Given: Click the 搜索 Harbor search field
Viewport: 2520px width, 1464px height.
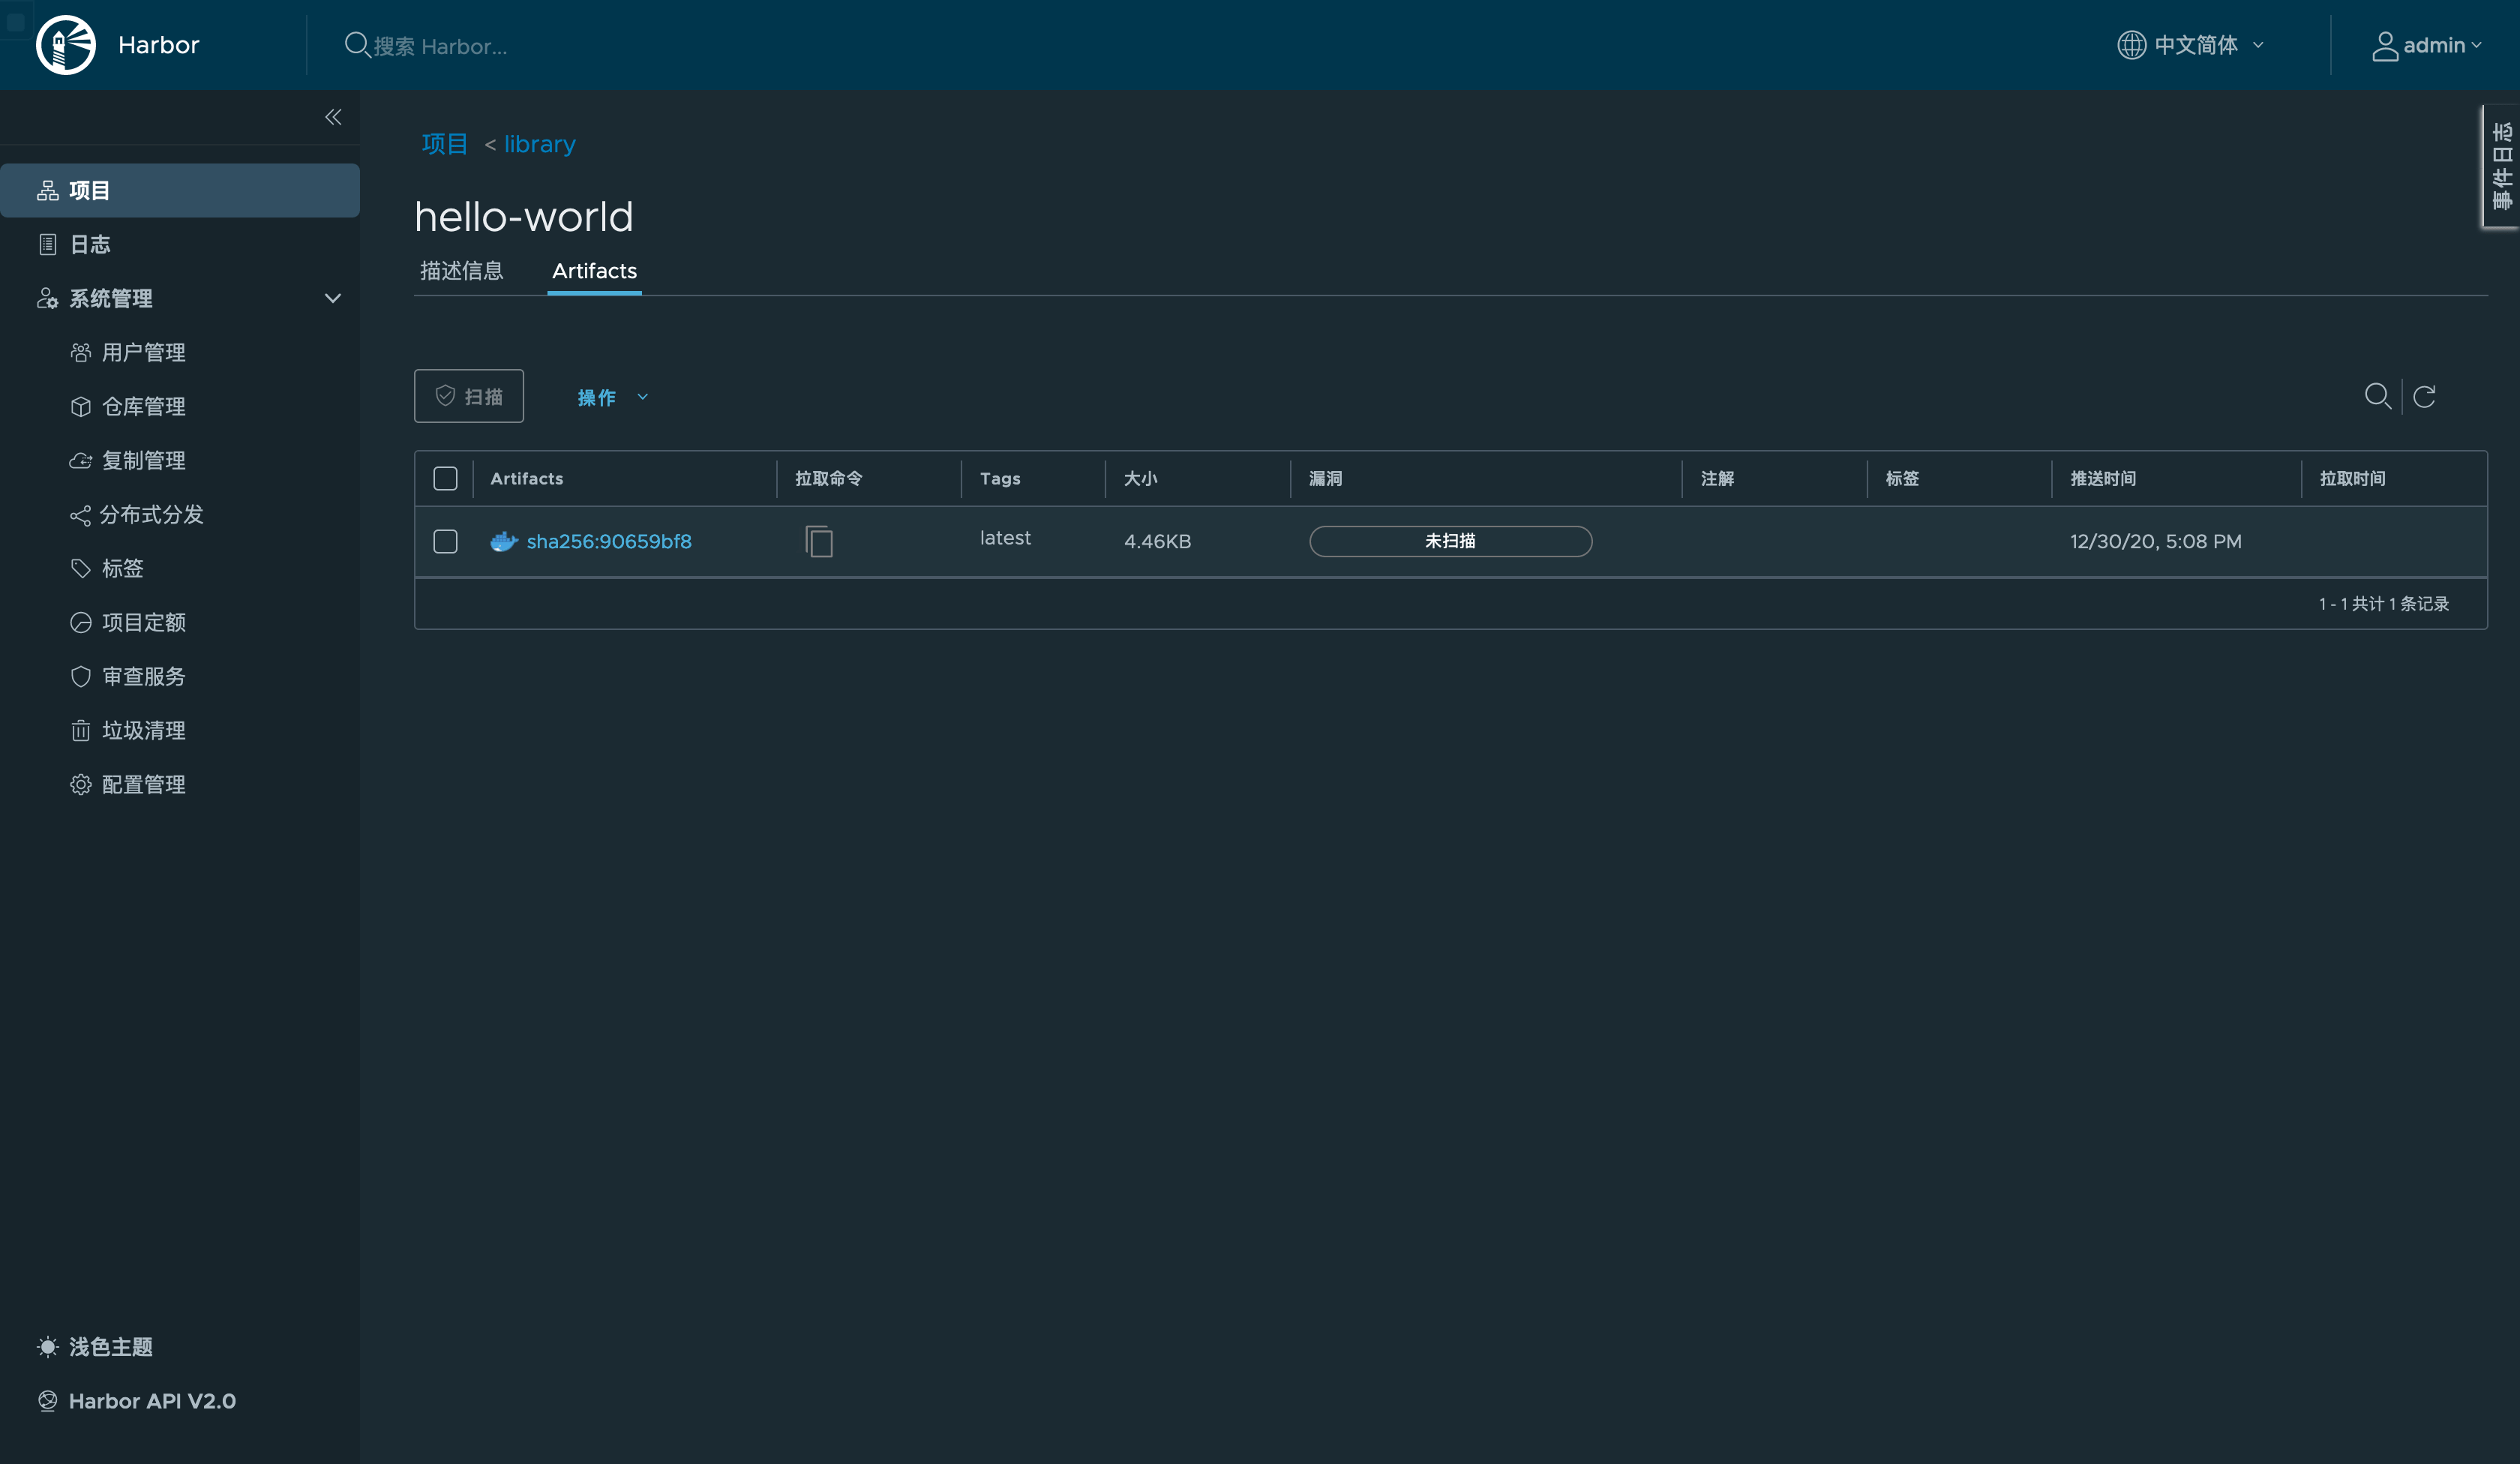Looking at the screenshot, I should 440,46.
